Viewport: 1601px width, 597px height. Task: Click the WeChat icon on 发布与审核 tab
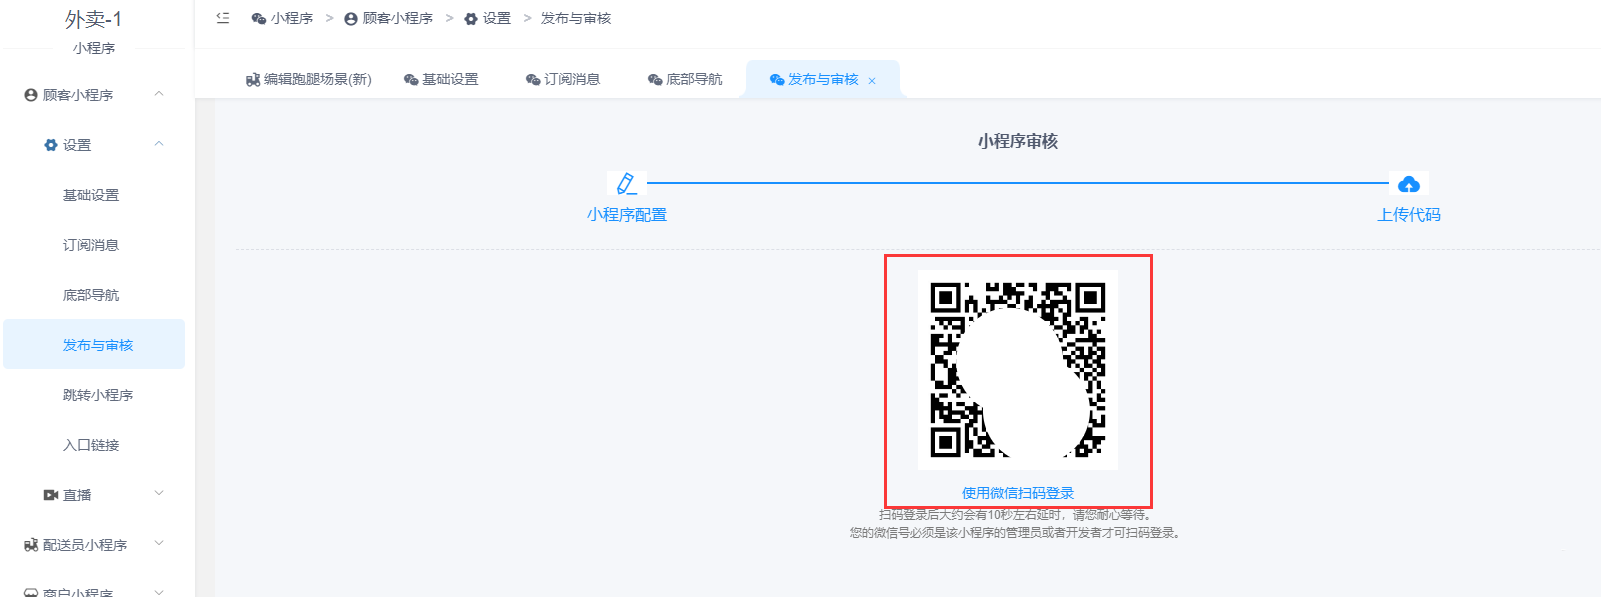(x=777, y=80)
